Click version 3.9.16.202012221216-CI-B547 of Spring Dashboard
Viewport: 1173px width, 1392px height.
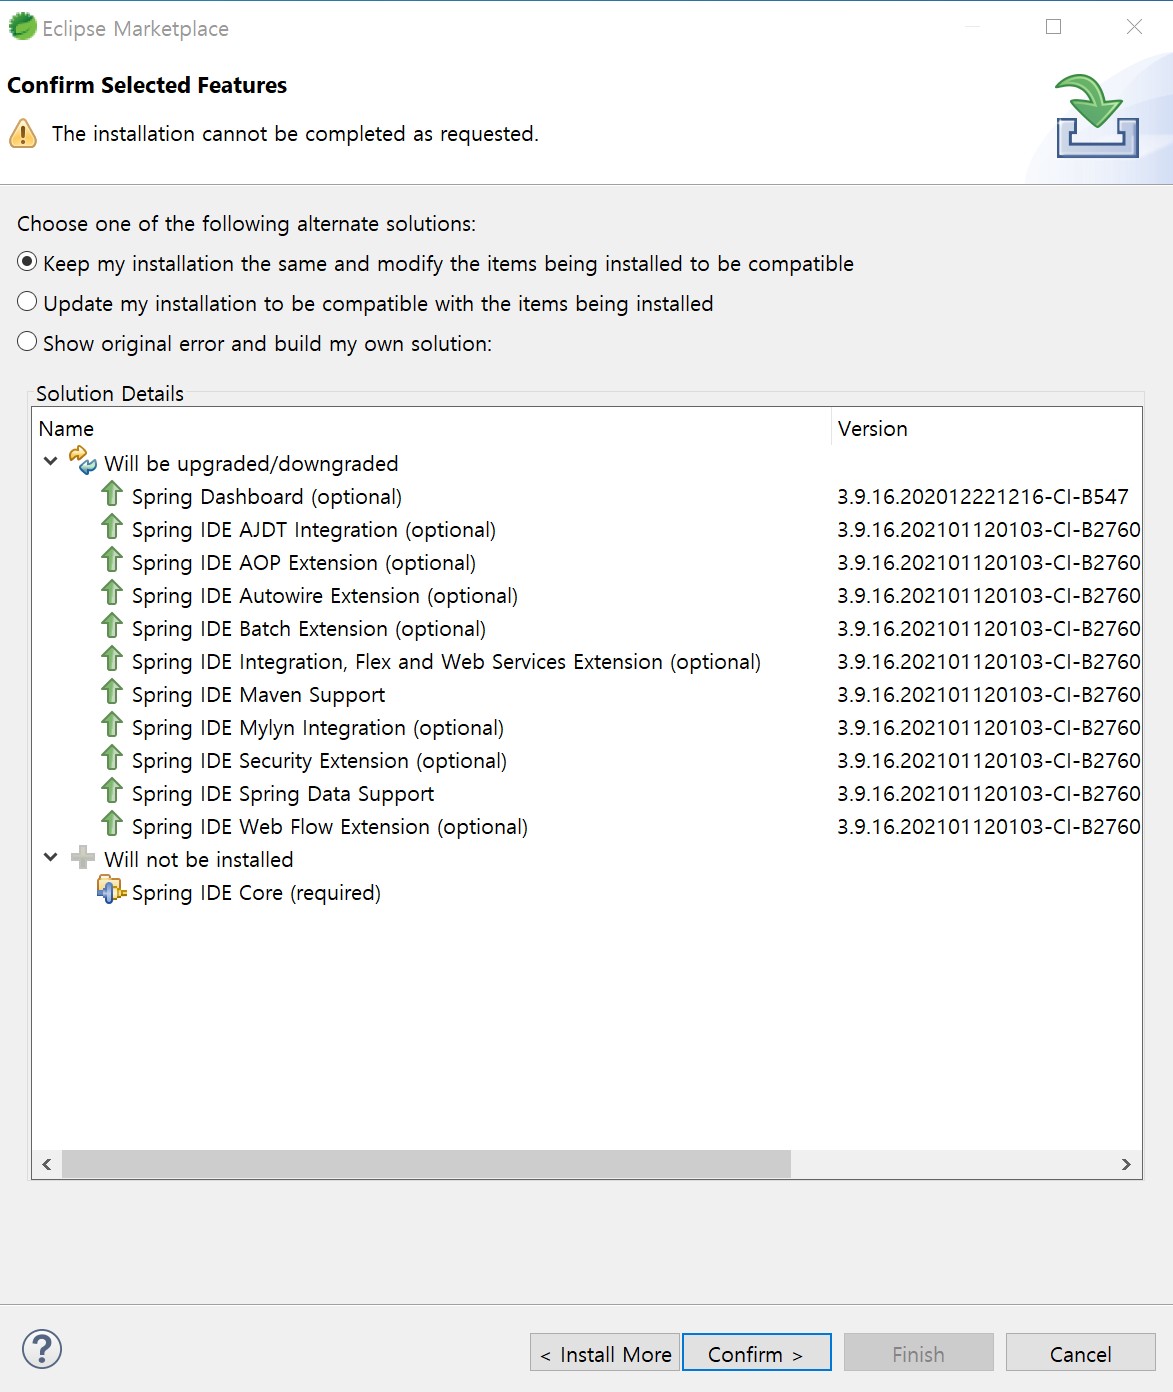(x=983, y=497)
